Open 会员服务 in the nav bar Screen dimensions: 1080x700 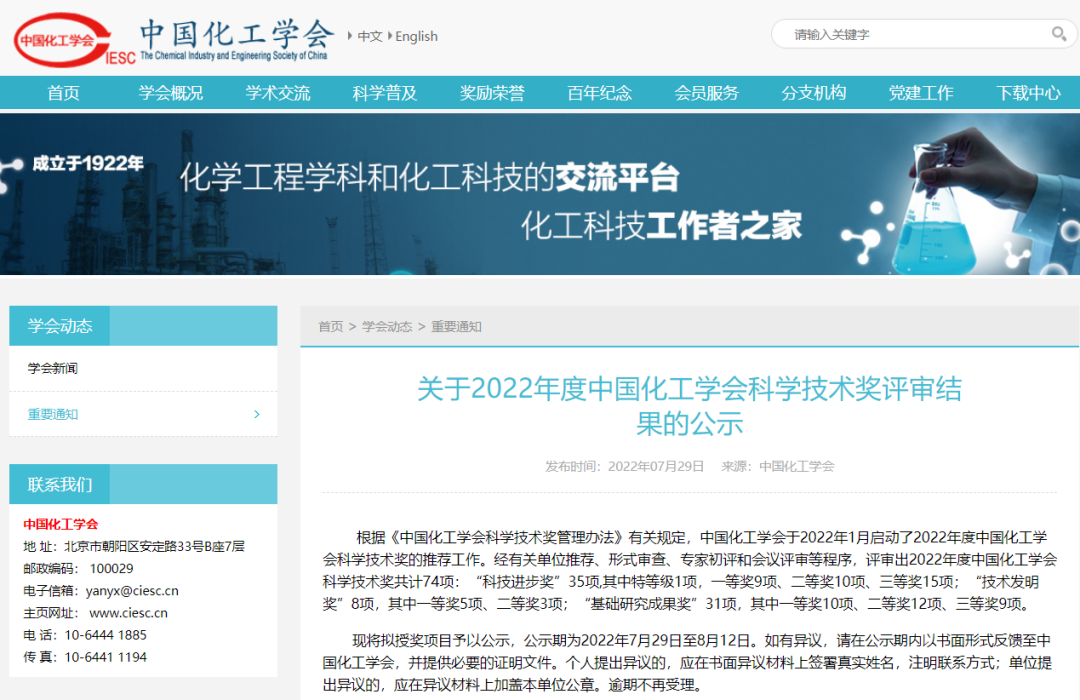pos(706,93)
